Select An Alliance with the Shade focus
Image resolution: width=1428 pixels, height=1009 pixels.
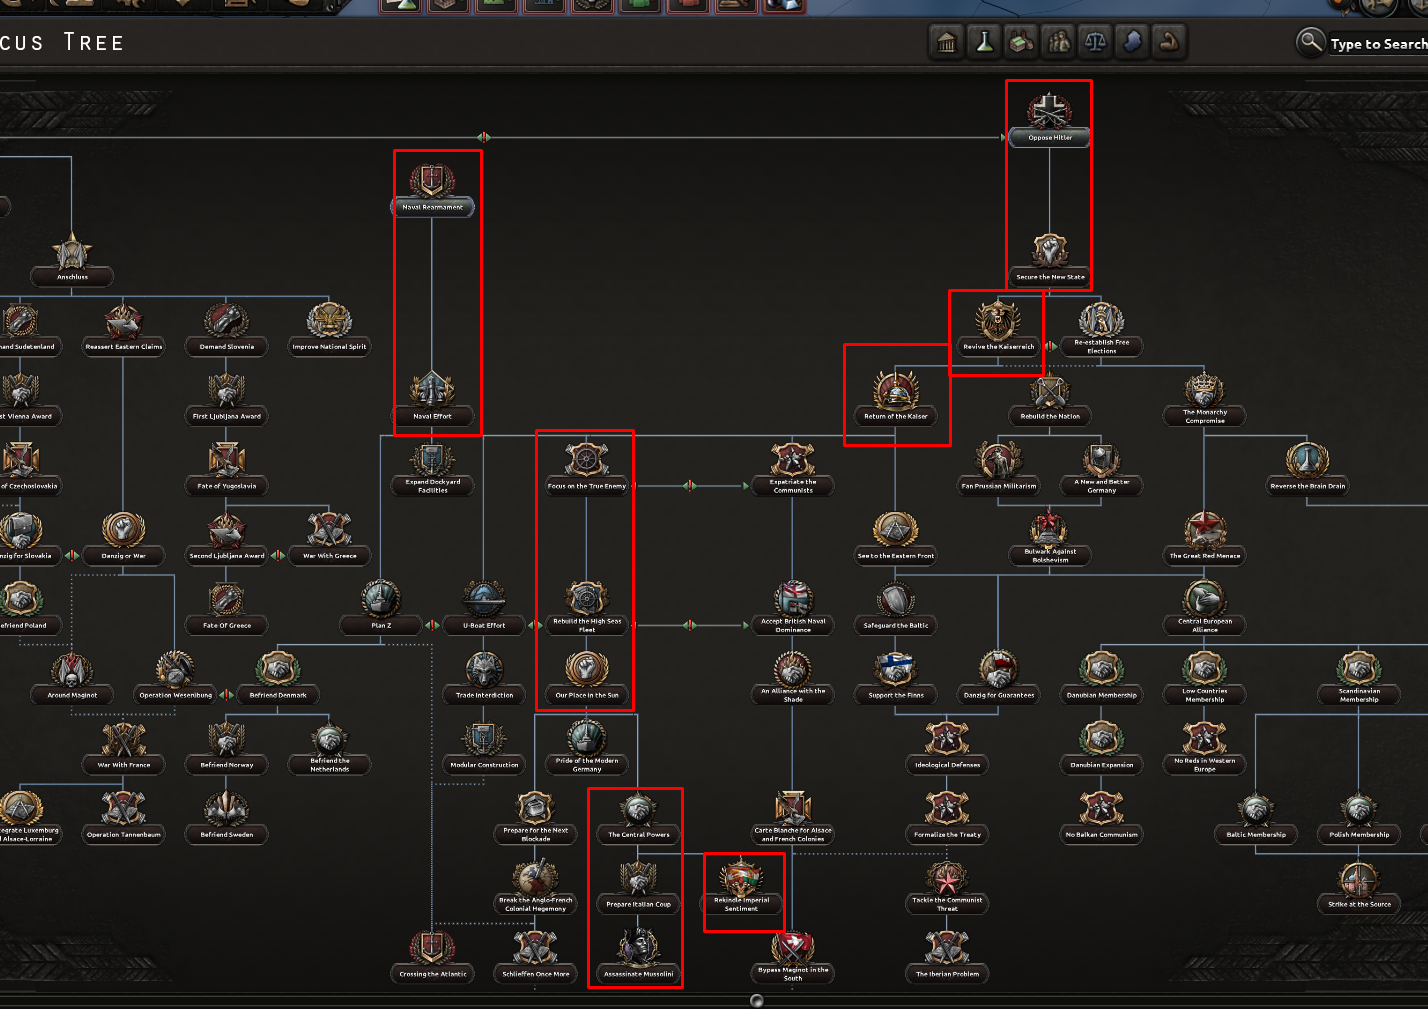point(793,677)
